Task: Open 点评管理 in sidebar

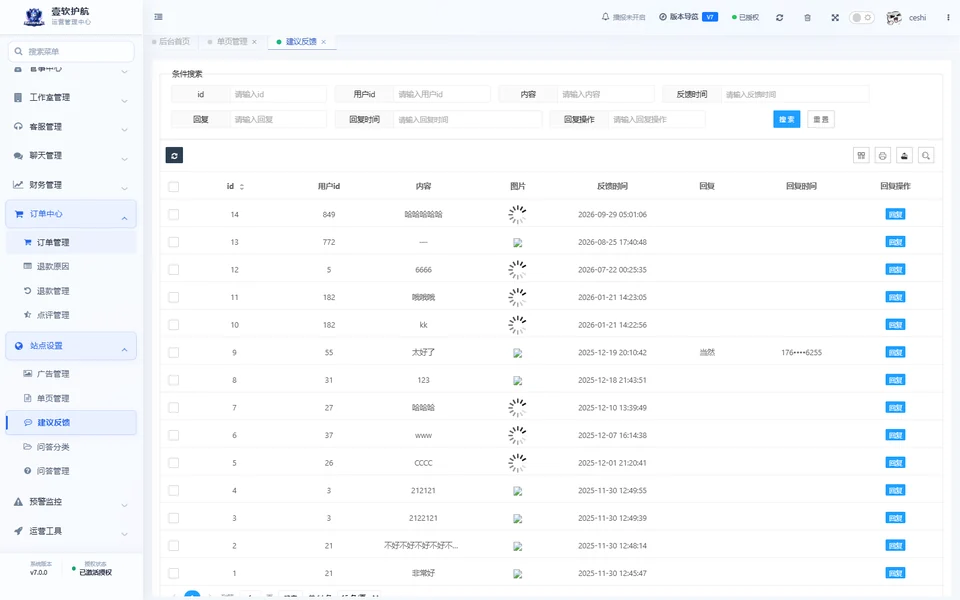Action: (x=71, y=315)
